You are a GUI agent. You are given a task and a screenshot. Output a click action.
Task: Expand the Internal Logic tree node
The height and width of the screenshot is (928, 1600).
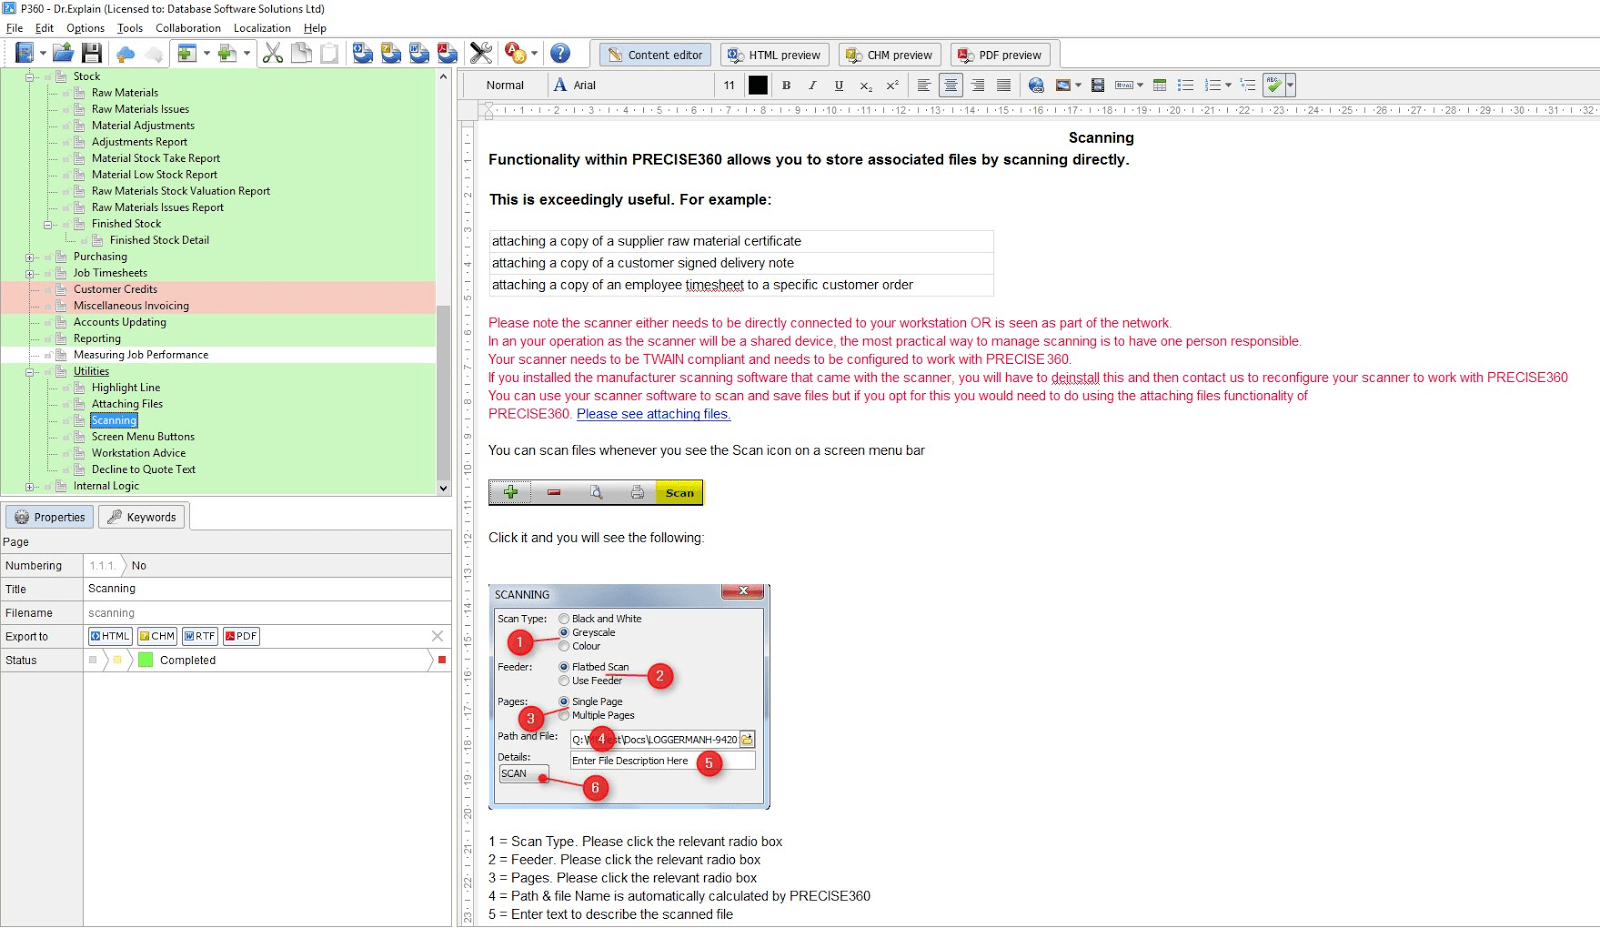coord(30,487)
